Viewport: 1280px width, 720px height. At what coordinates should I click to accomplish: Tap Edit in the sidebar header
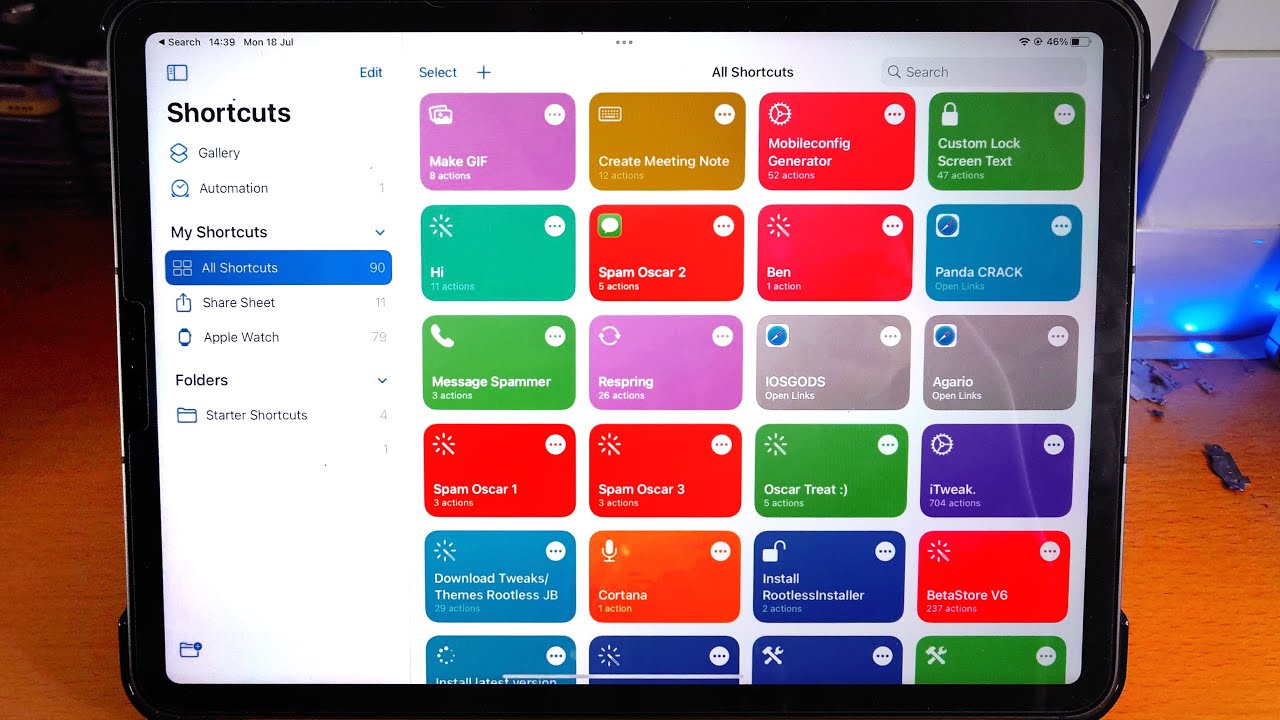[x=371, y=72]
